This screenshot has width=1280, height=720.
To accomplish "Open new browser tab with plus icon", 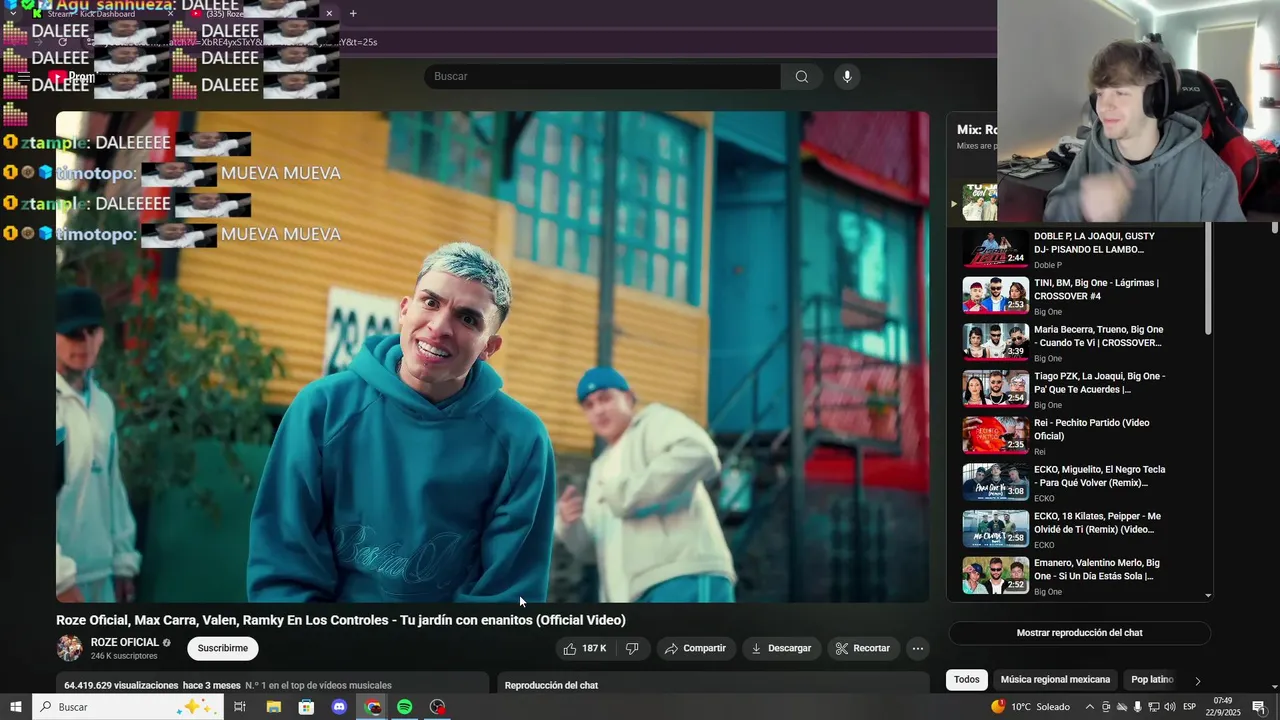I will click(x=353, y=13).
